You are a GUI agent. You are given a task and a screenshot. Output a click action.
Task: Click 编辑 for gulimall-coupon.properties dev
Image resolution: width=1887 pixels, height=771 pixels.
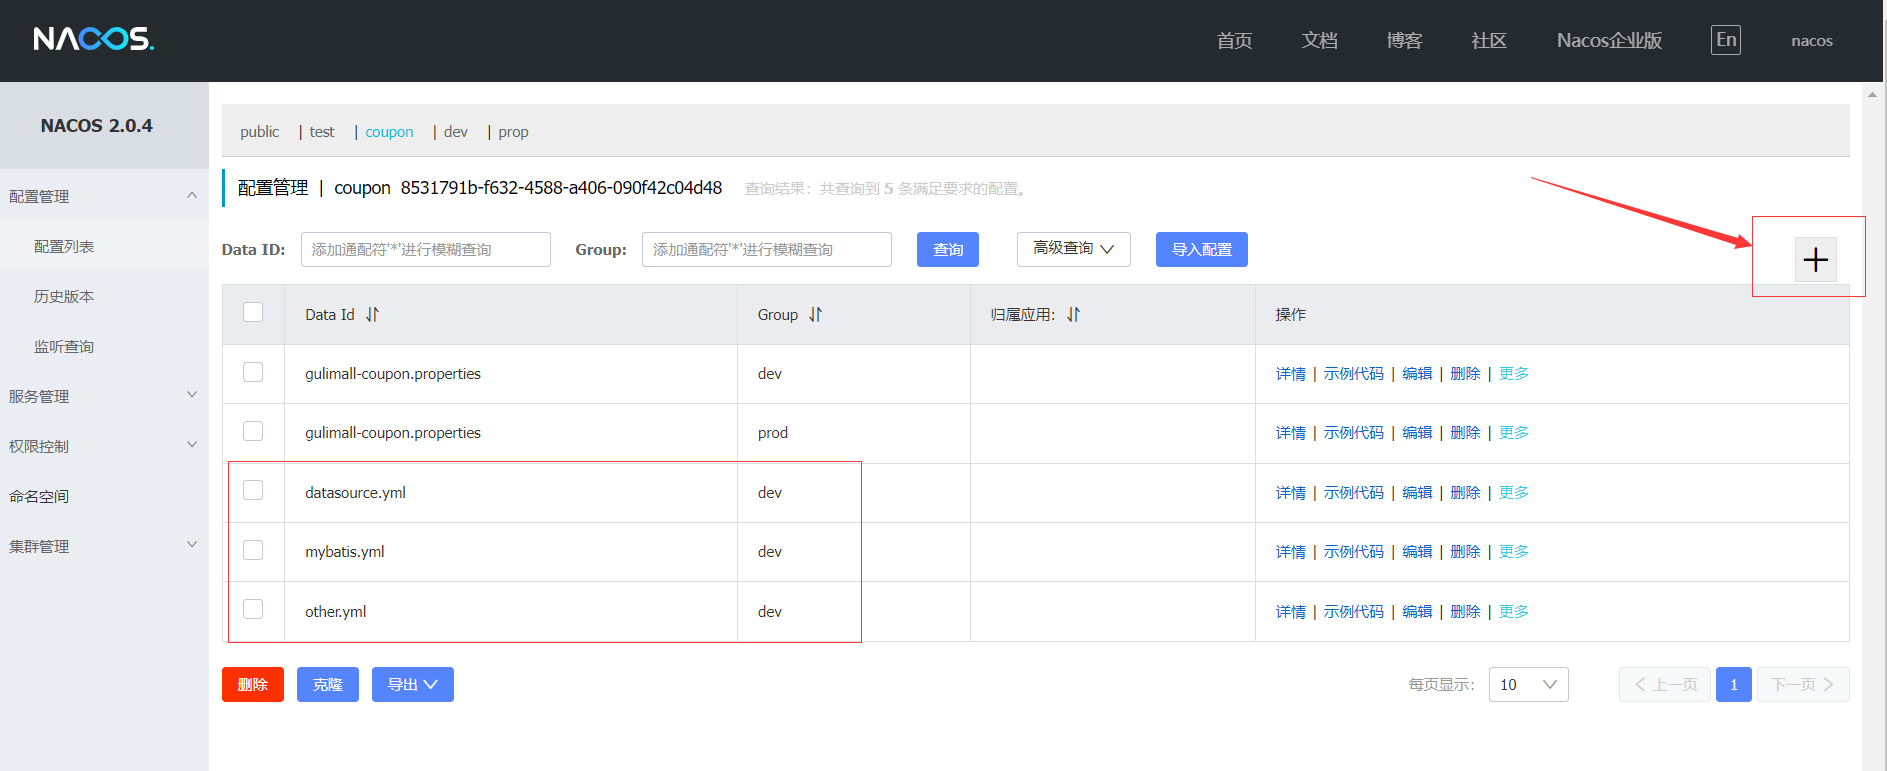coord(1417,373)
